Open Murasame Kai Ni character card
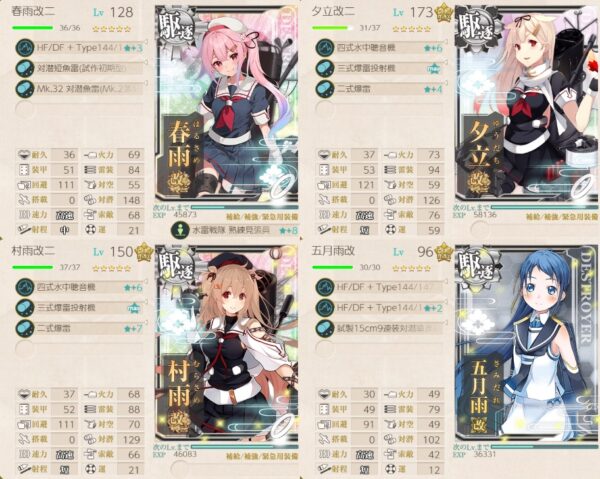This screenshot has width=600, height=479. (x=227, y=344)
